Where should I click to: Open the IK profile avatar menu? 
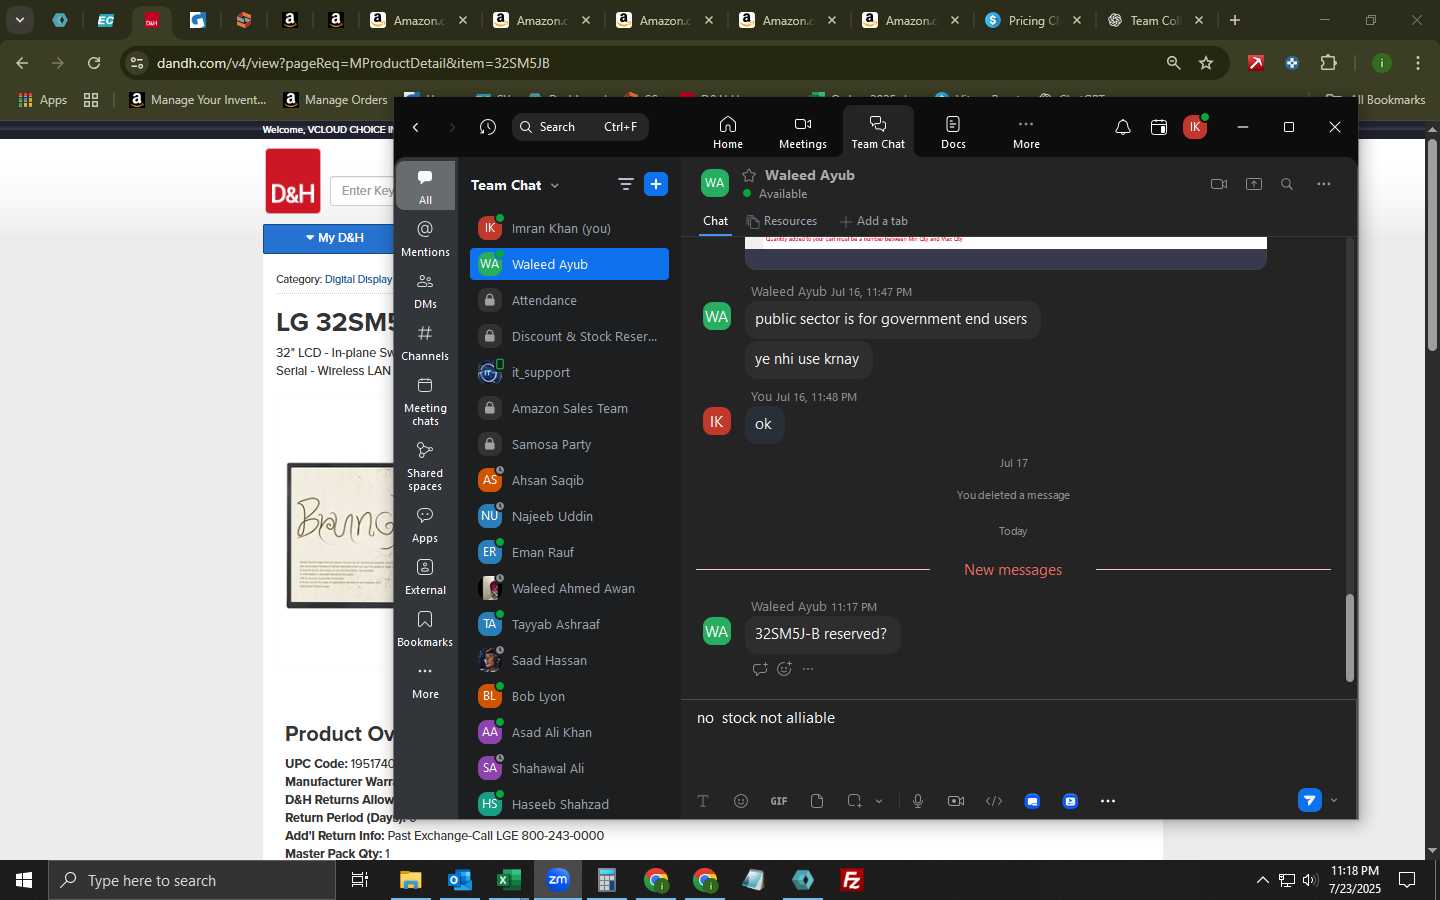(1195, 127)
